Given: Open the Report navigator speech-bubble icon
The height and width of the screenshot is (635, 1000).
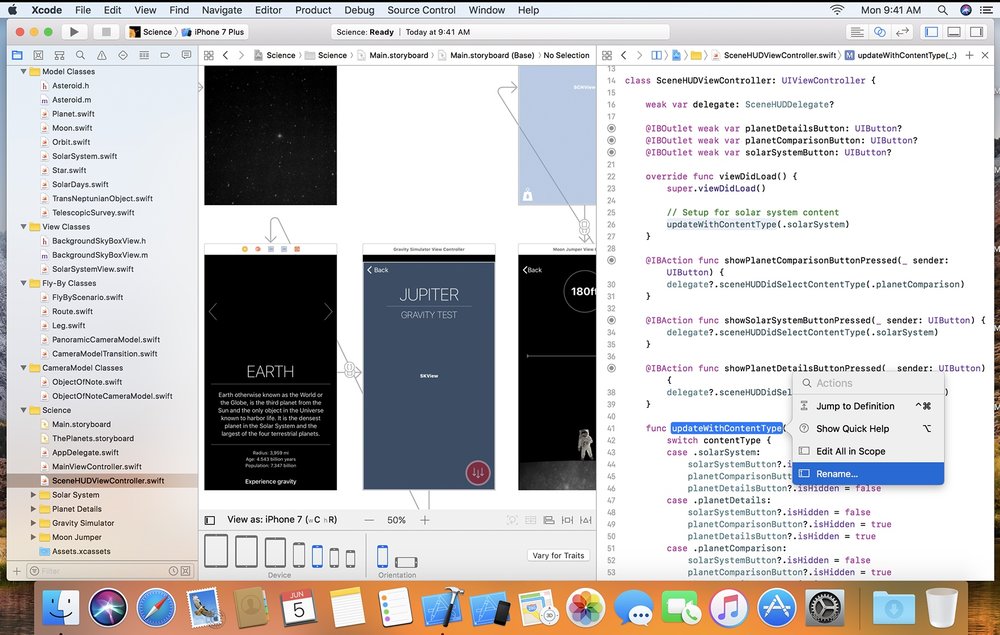Looking at the screenshot, I should [x=186, y=55].
